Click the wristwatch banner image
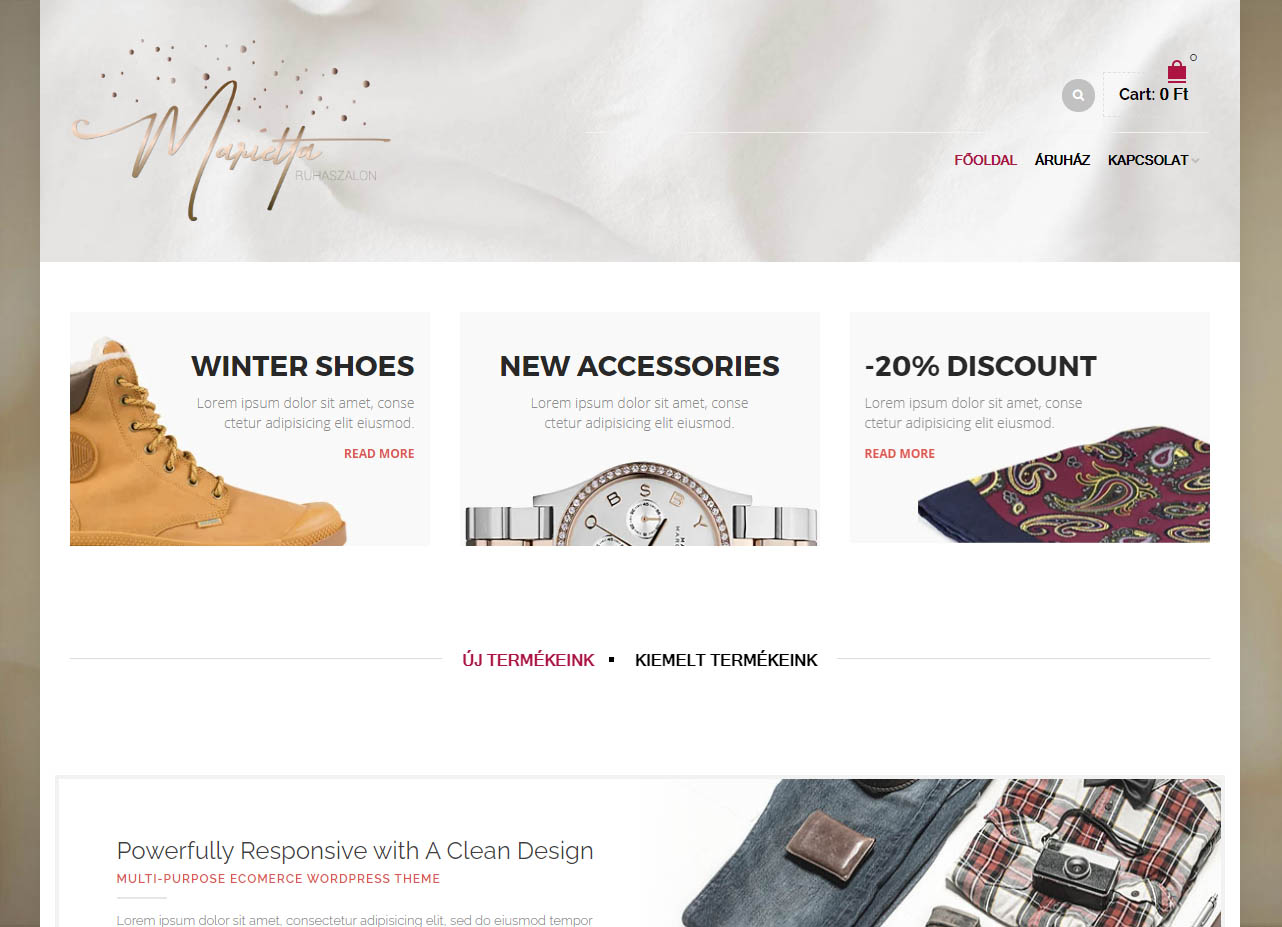1282x927 pixels. [x=640, y=504]
